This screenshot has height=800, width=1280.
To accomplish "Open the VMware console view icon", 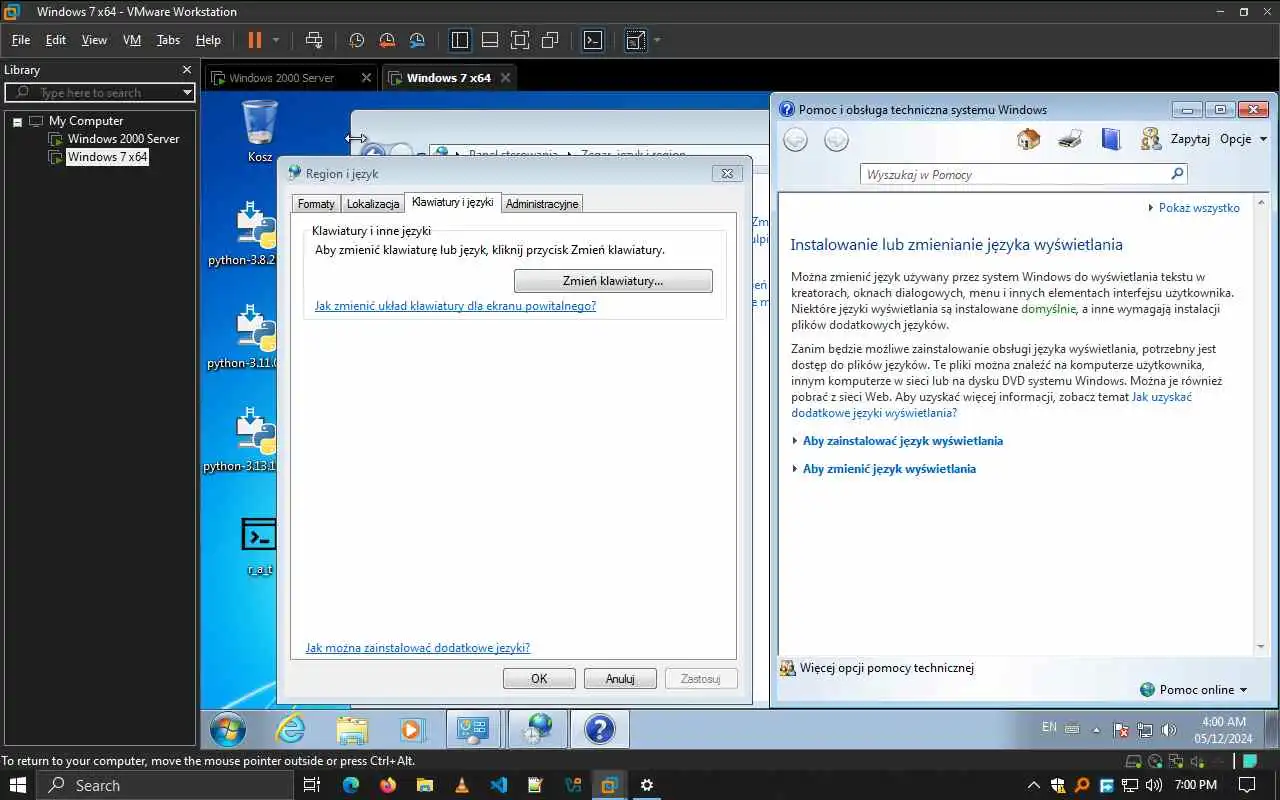I will 593,40.
